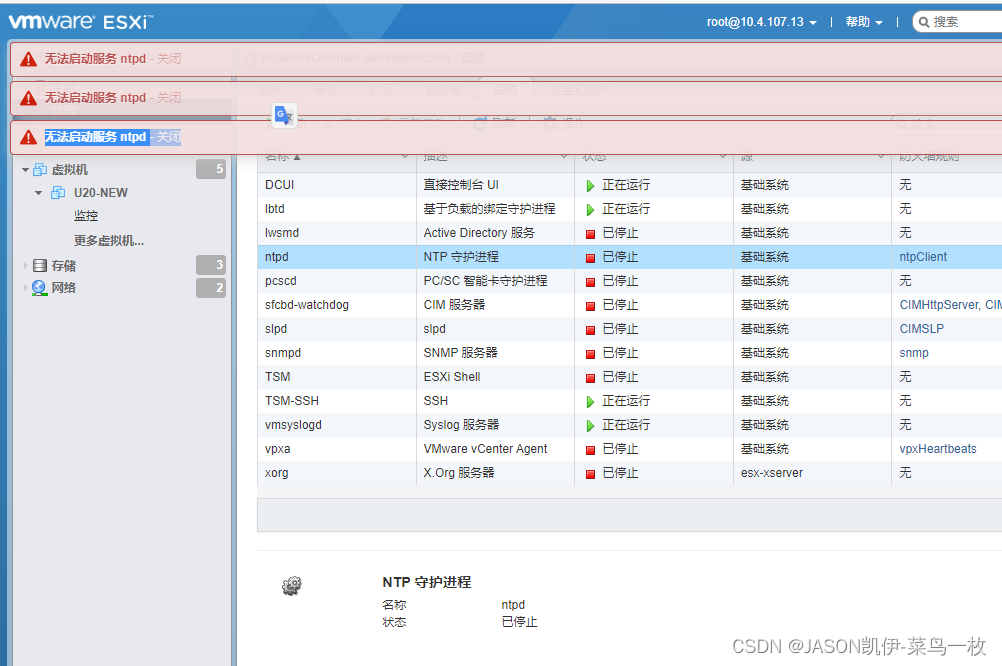Select the xorg service name cell
This screenshot has width=1002, height=666.
point(337,473)
